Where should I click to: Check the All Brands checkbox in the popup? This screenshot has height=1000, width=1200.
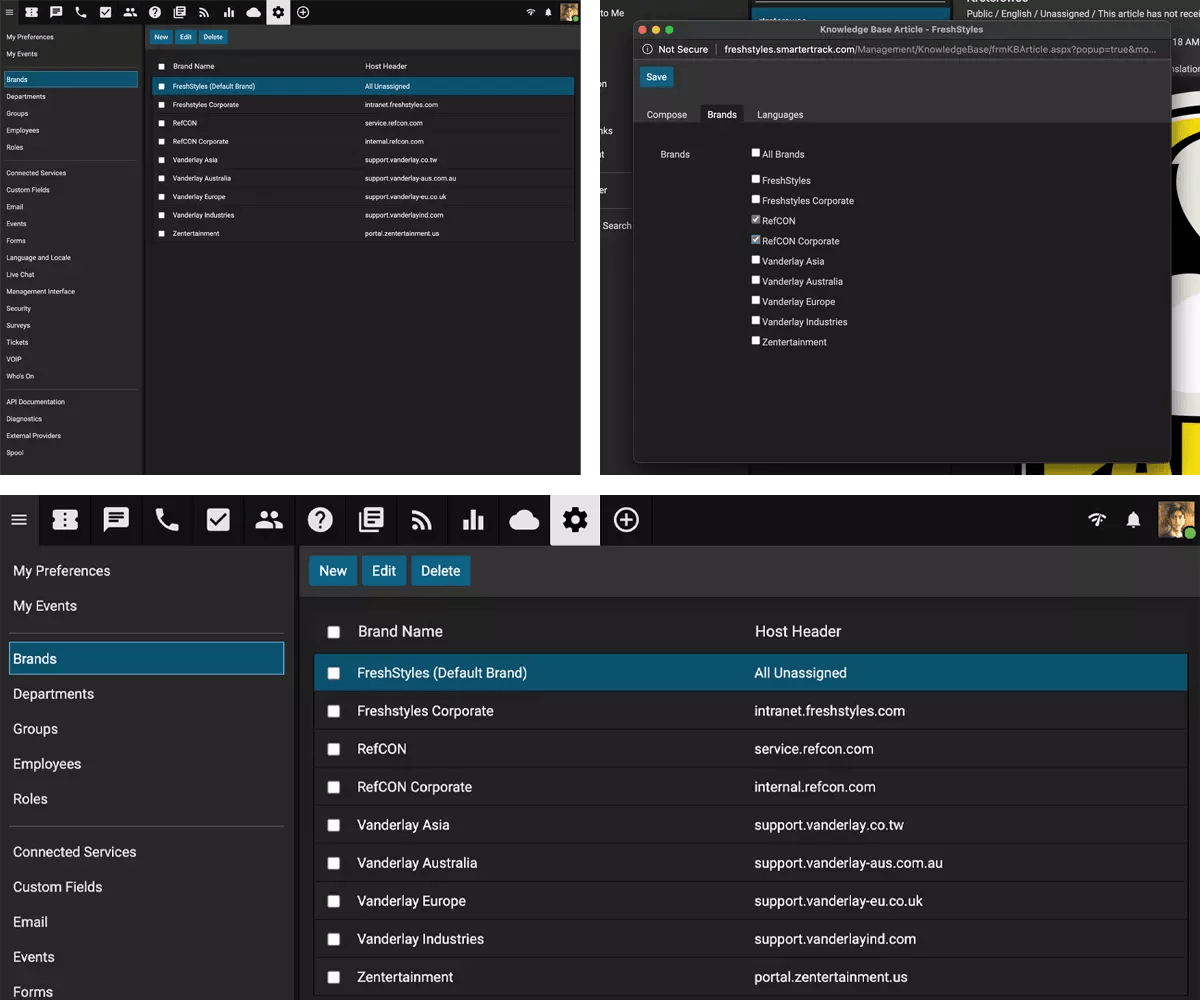tap(756, 153)
